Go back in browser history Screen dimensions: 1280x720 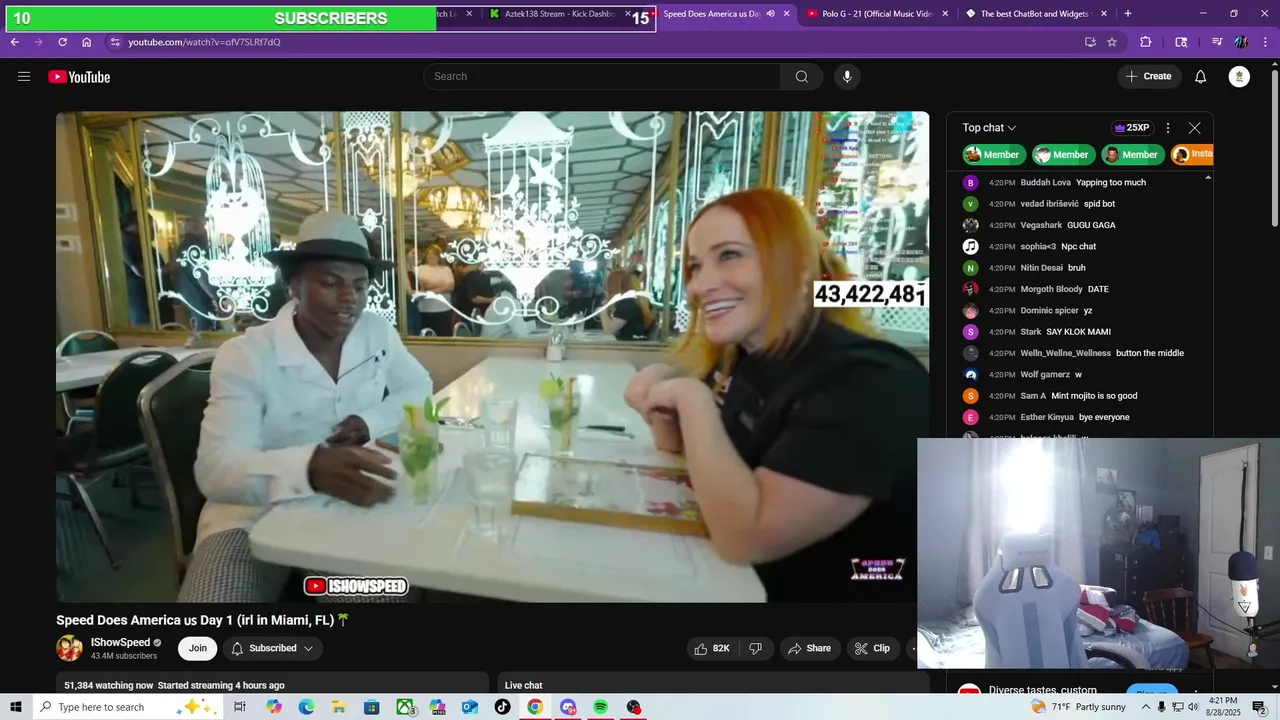(15, 42)
